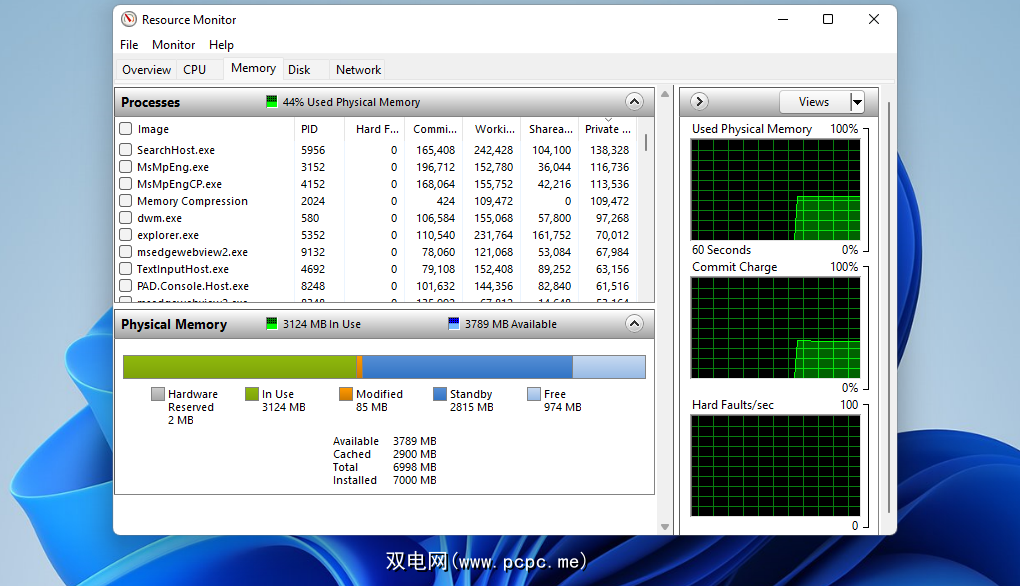Click the blue Standby memory bar segment

tap(467, 367)
